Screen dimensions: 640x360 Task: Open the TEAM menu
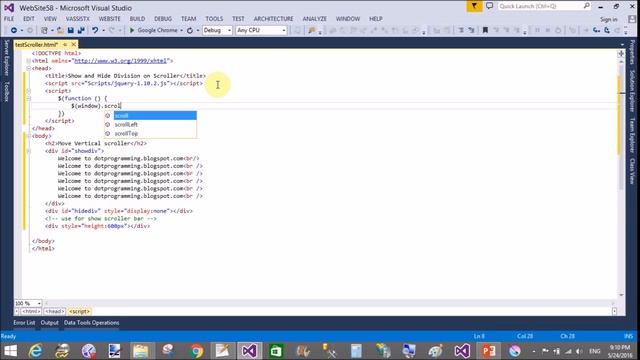click(x=189, y=19)
